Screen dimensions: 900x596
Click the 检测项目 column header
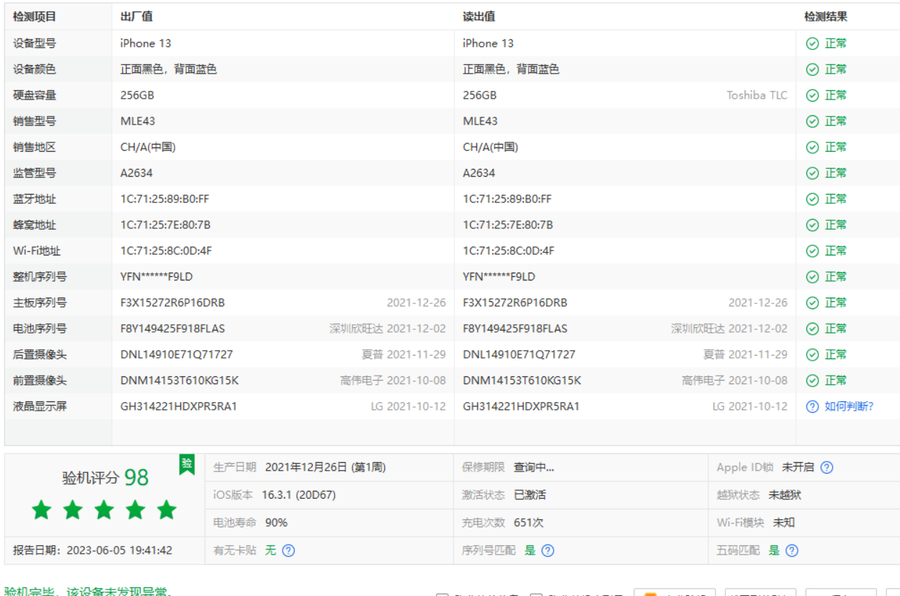tap(34, 17)
